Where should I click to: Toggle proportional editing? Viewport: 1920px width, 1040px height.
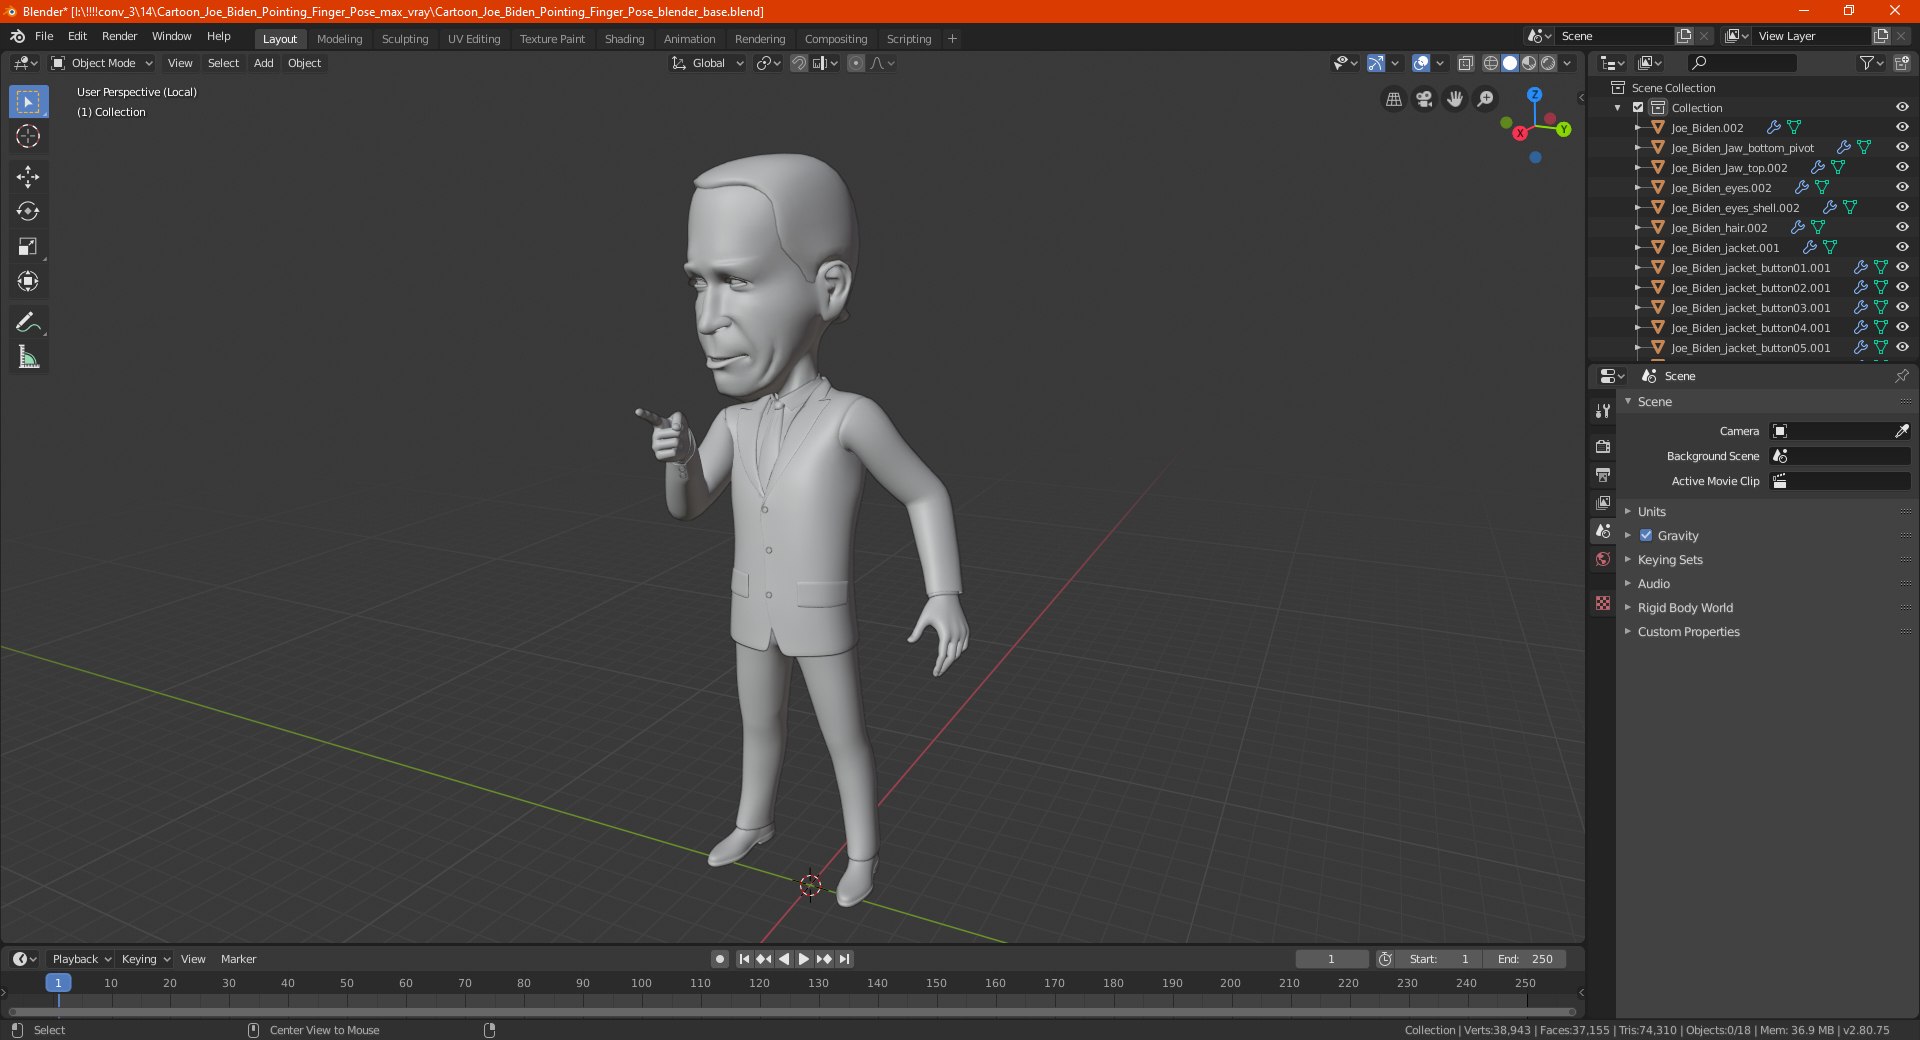click(856, 63)
